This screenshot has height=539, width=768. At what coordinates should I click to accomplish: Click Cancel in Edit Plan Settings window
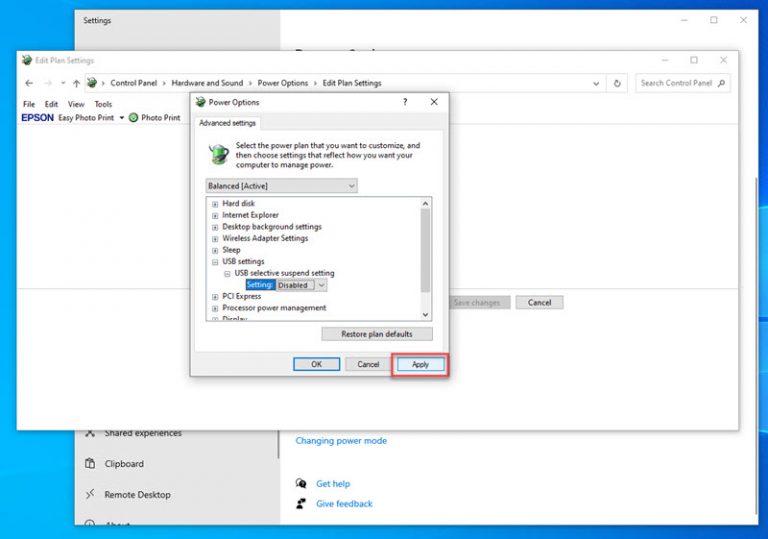click(x=539, y=302)
